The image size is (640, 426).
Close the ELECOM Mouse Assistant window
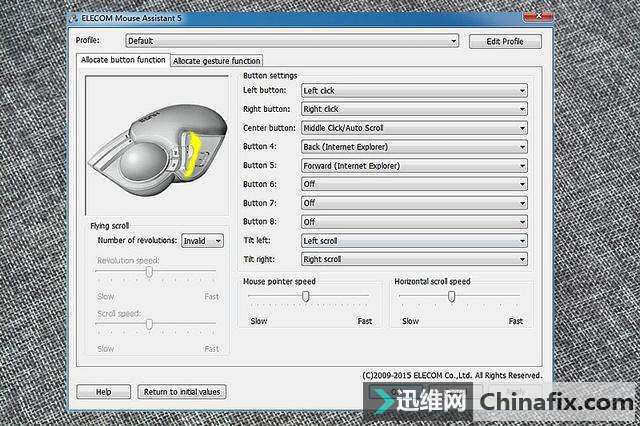coord(538,16)
